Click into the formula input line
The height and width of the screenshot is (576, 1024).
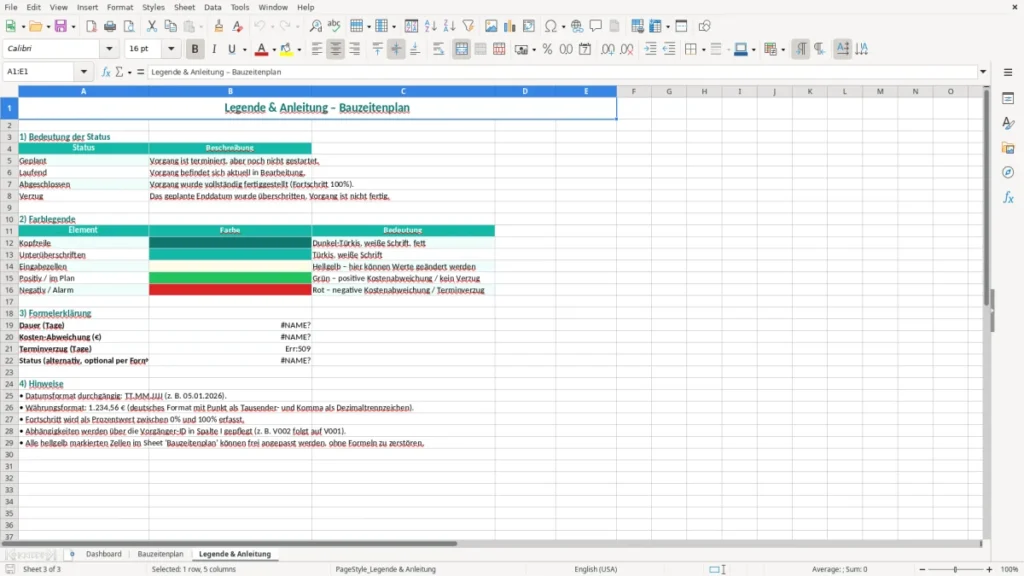point(562,72)
